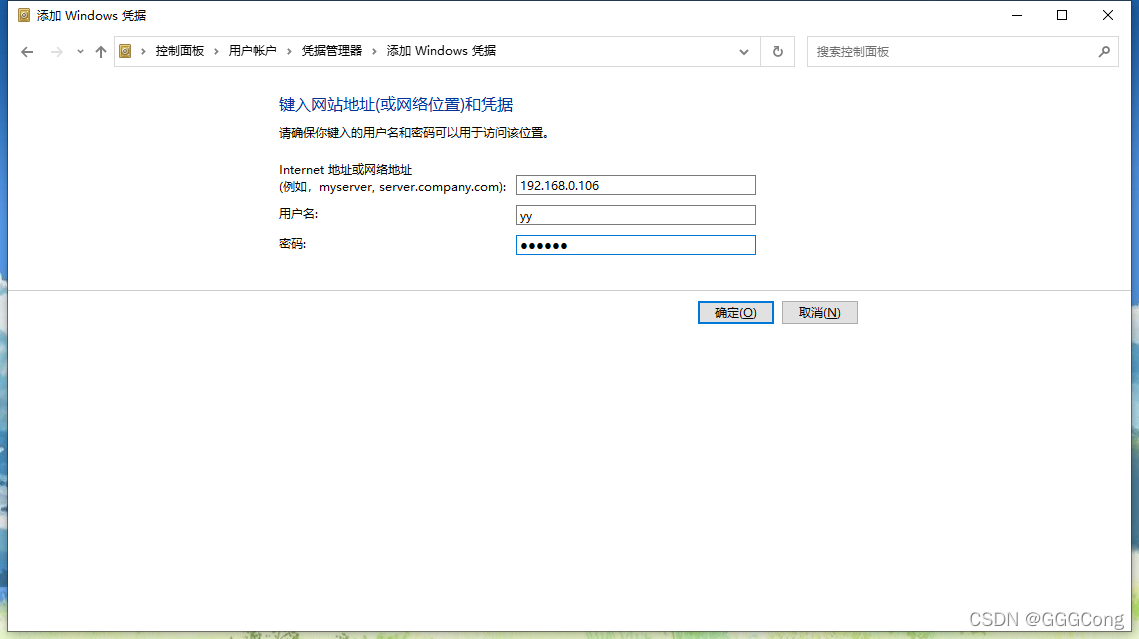This screenshot has height=639, width=1139.
Task: Click the 用户名: label
Action: pos(299,213)
